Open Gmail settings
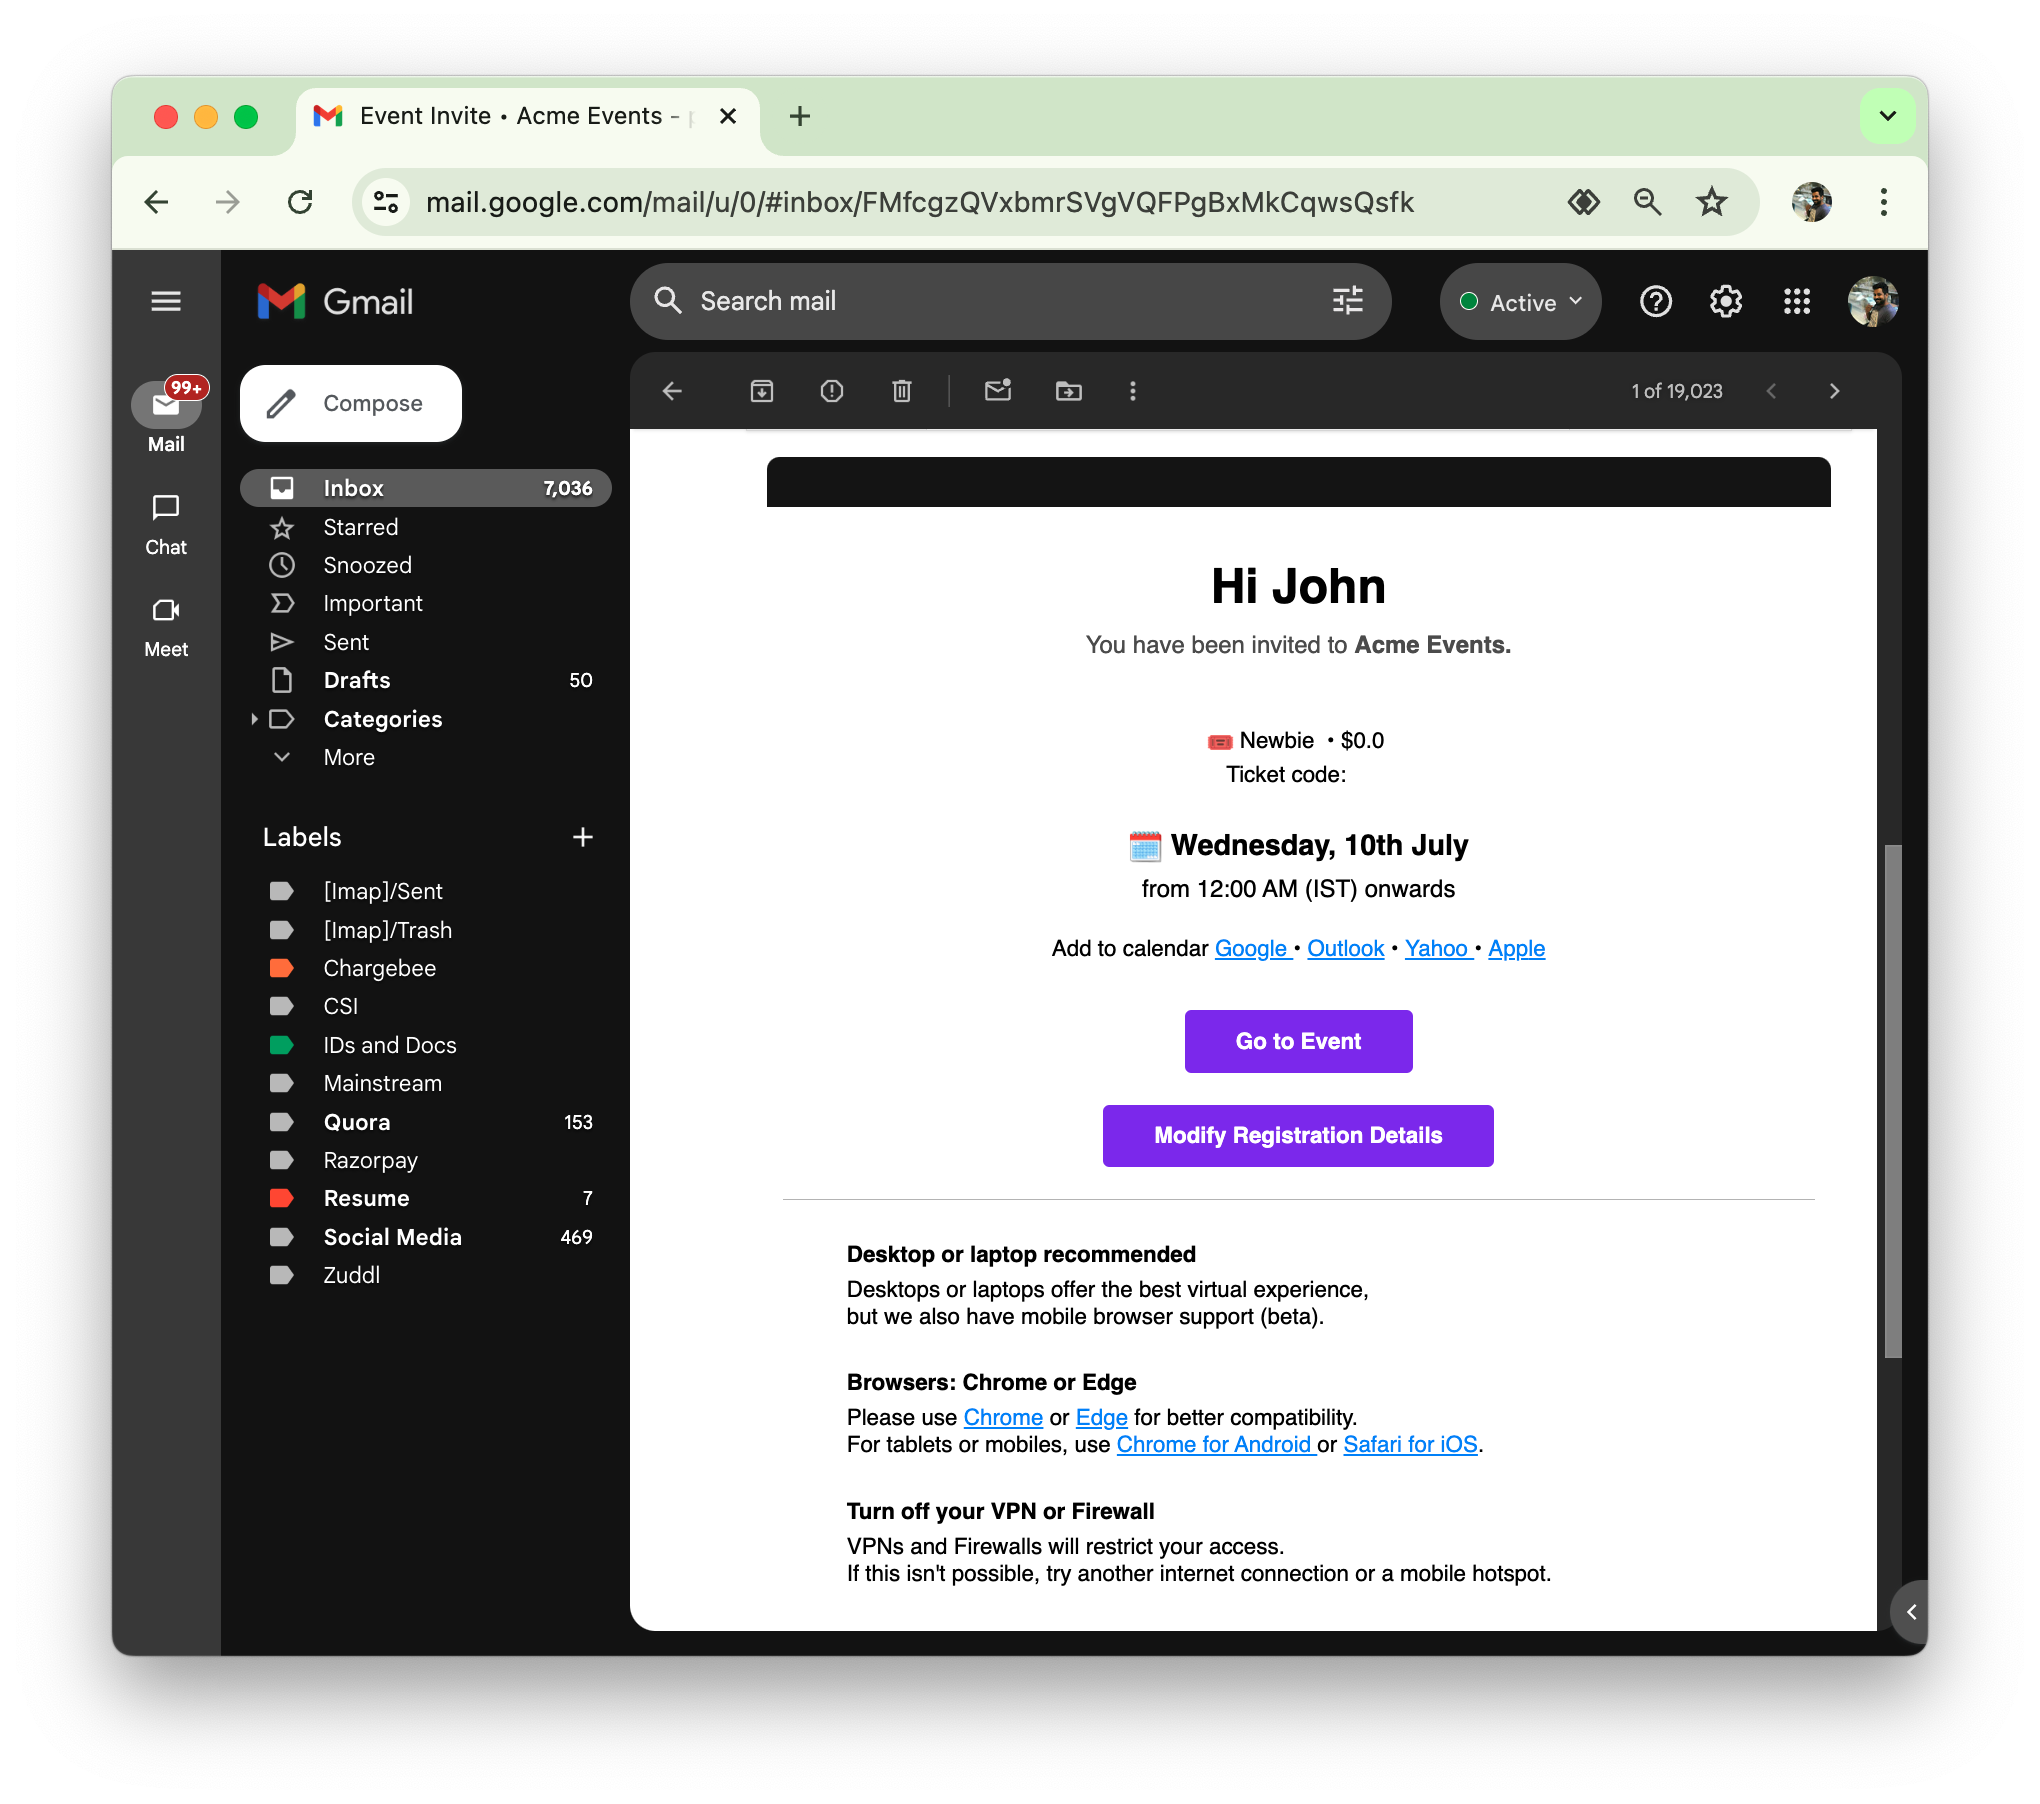The image size is (2040, 1804). 1725,301
